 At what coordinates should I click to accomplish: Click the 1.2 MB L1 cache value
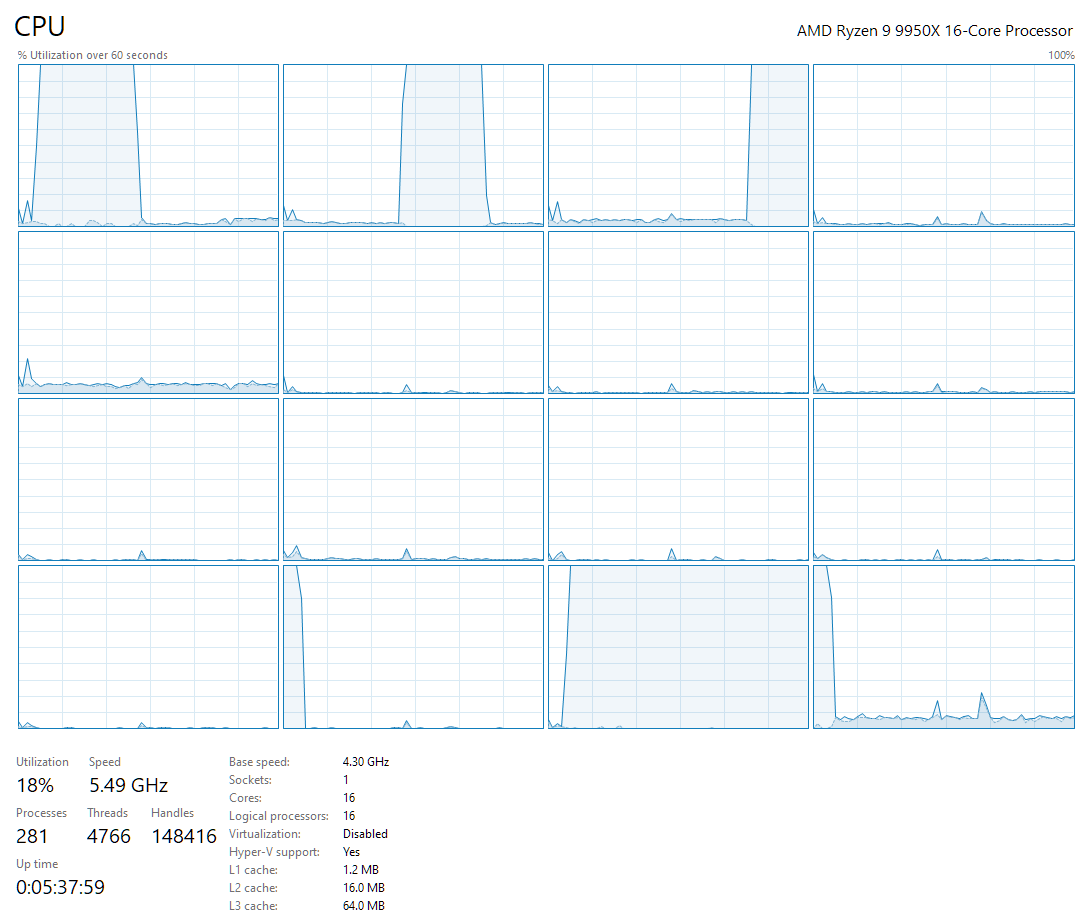(360, 870)
